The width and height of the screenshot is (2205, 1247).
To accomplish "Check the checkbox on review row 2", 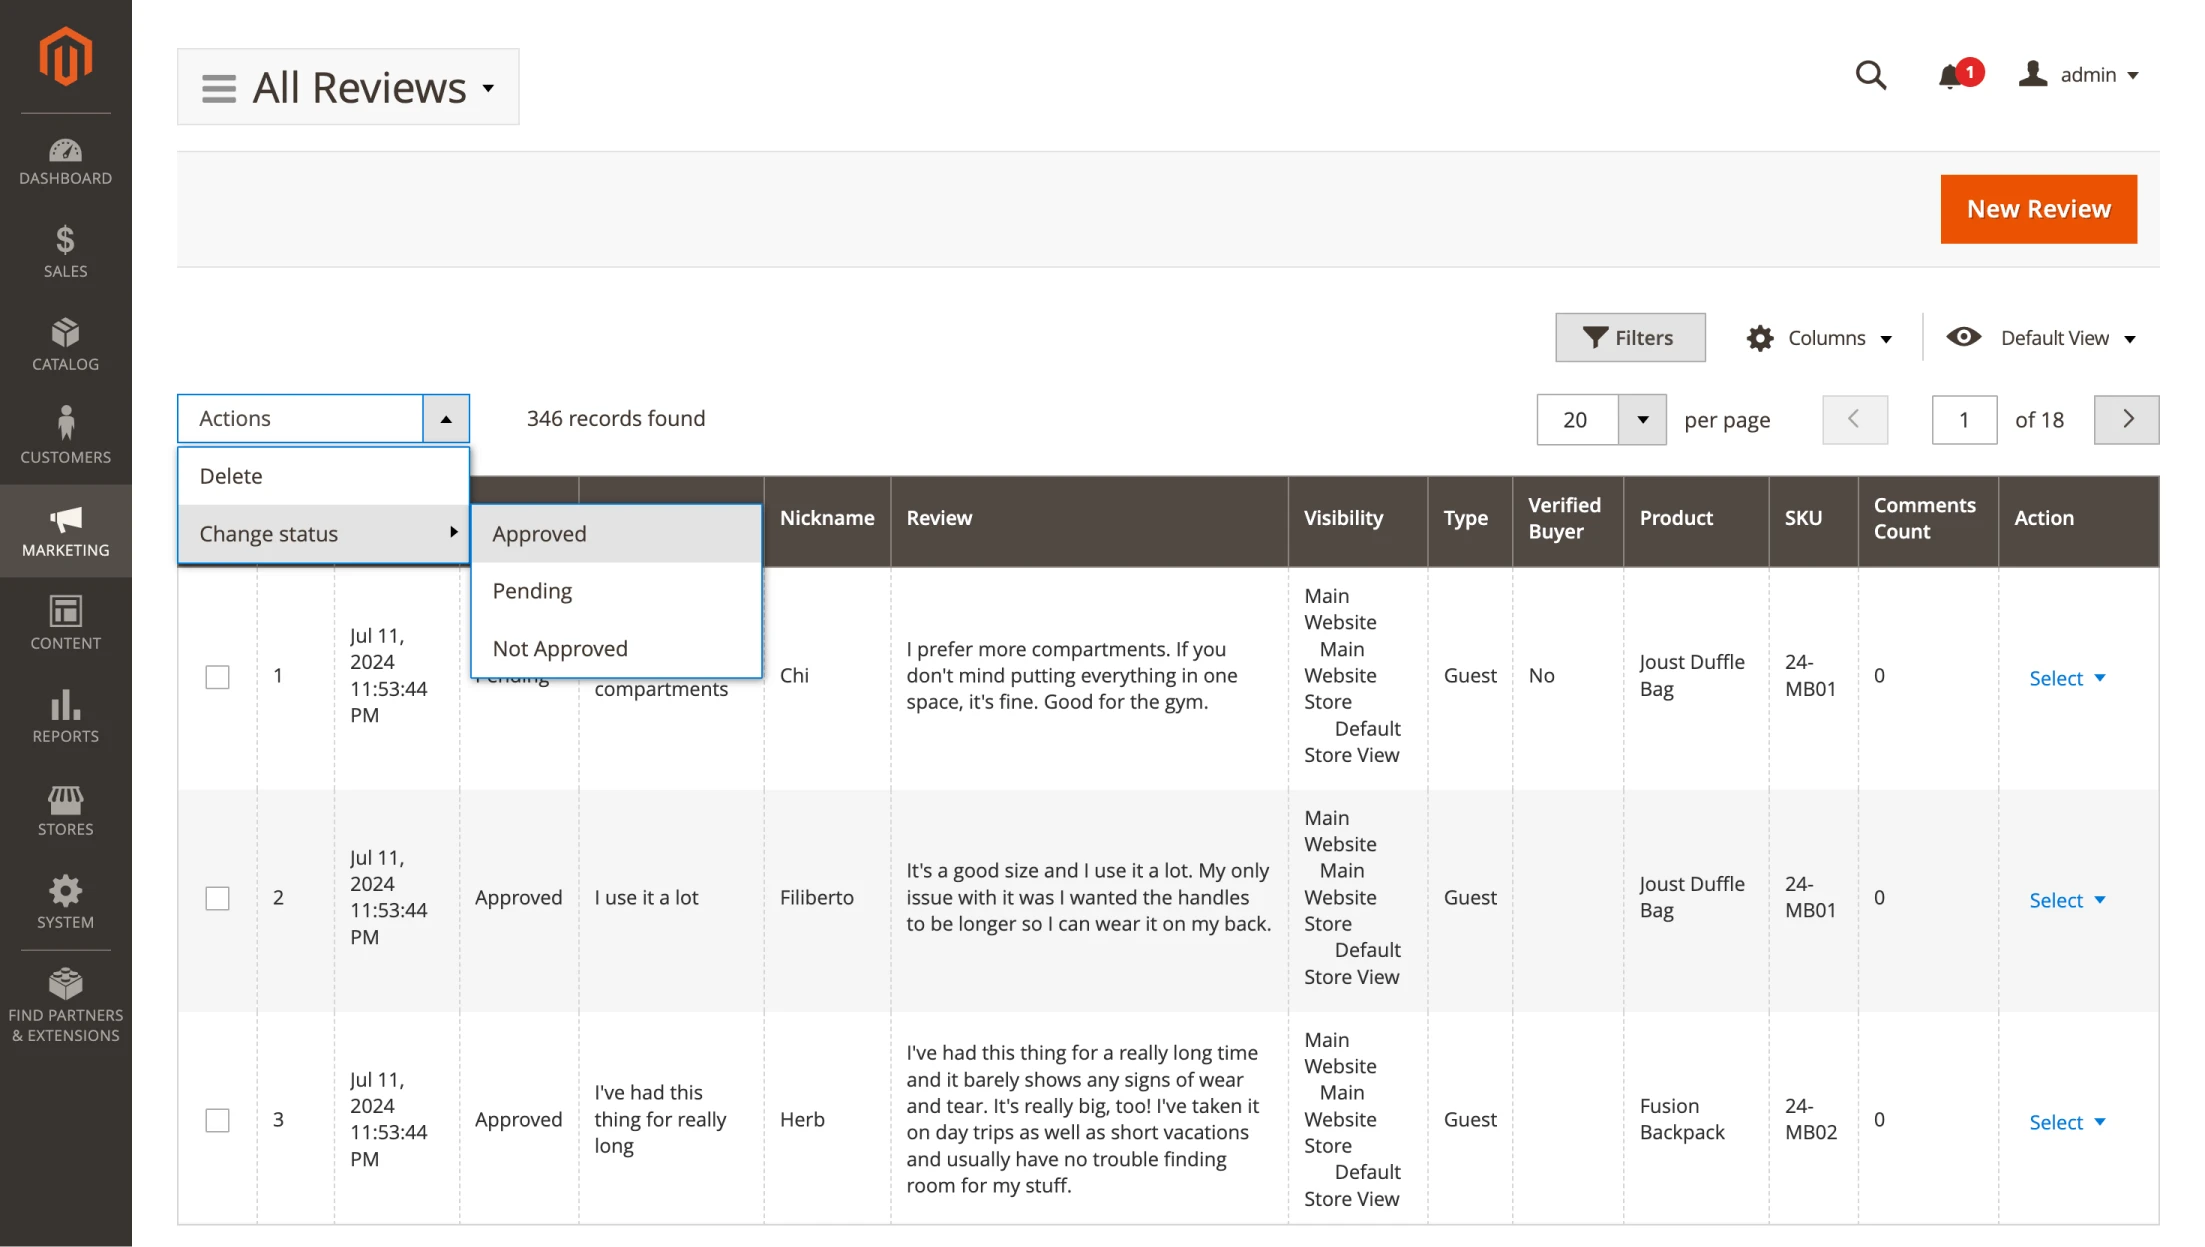I will [x=216, y=898].
